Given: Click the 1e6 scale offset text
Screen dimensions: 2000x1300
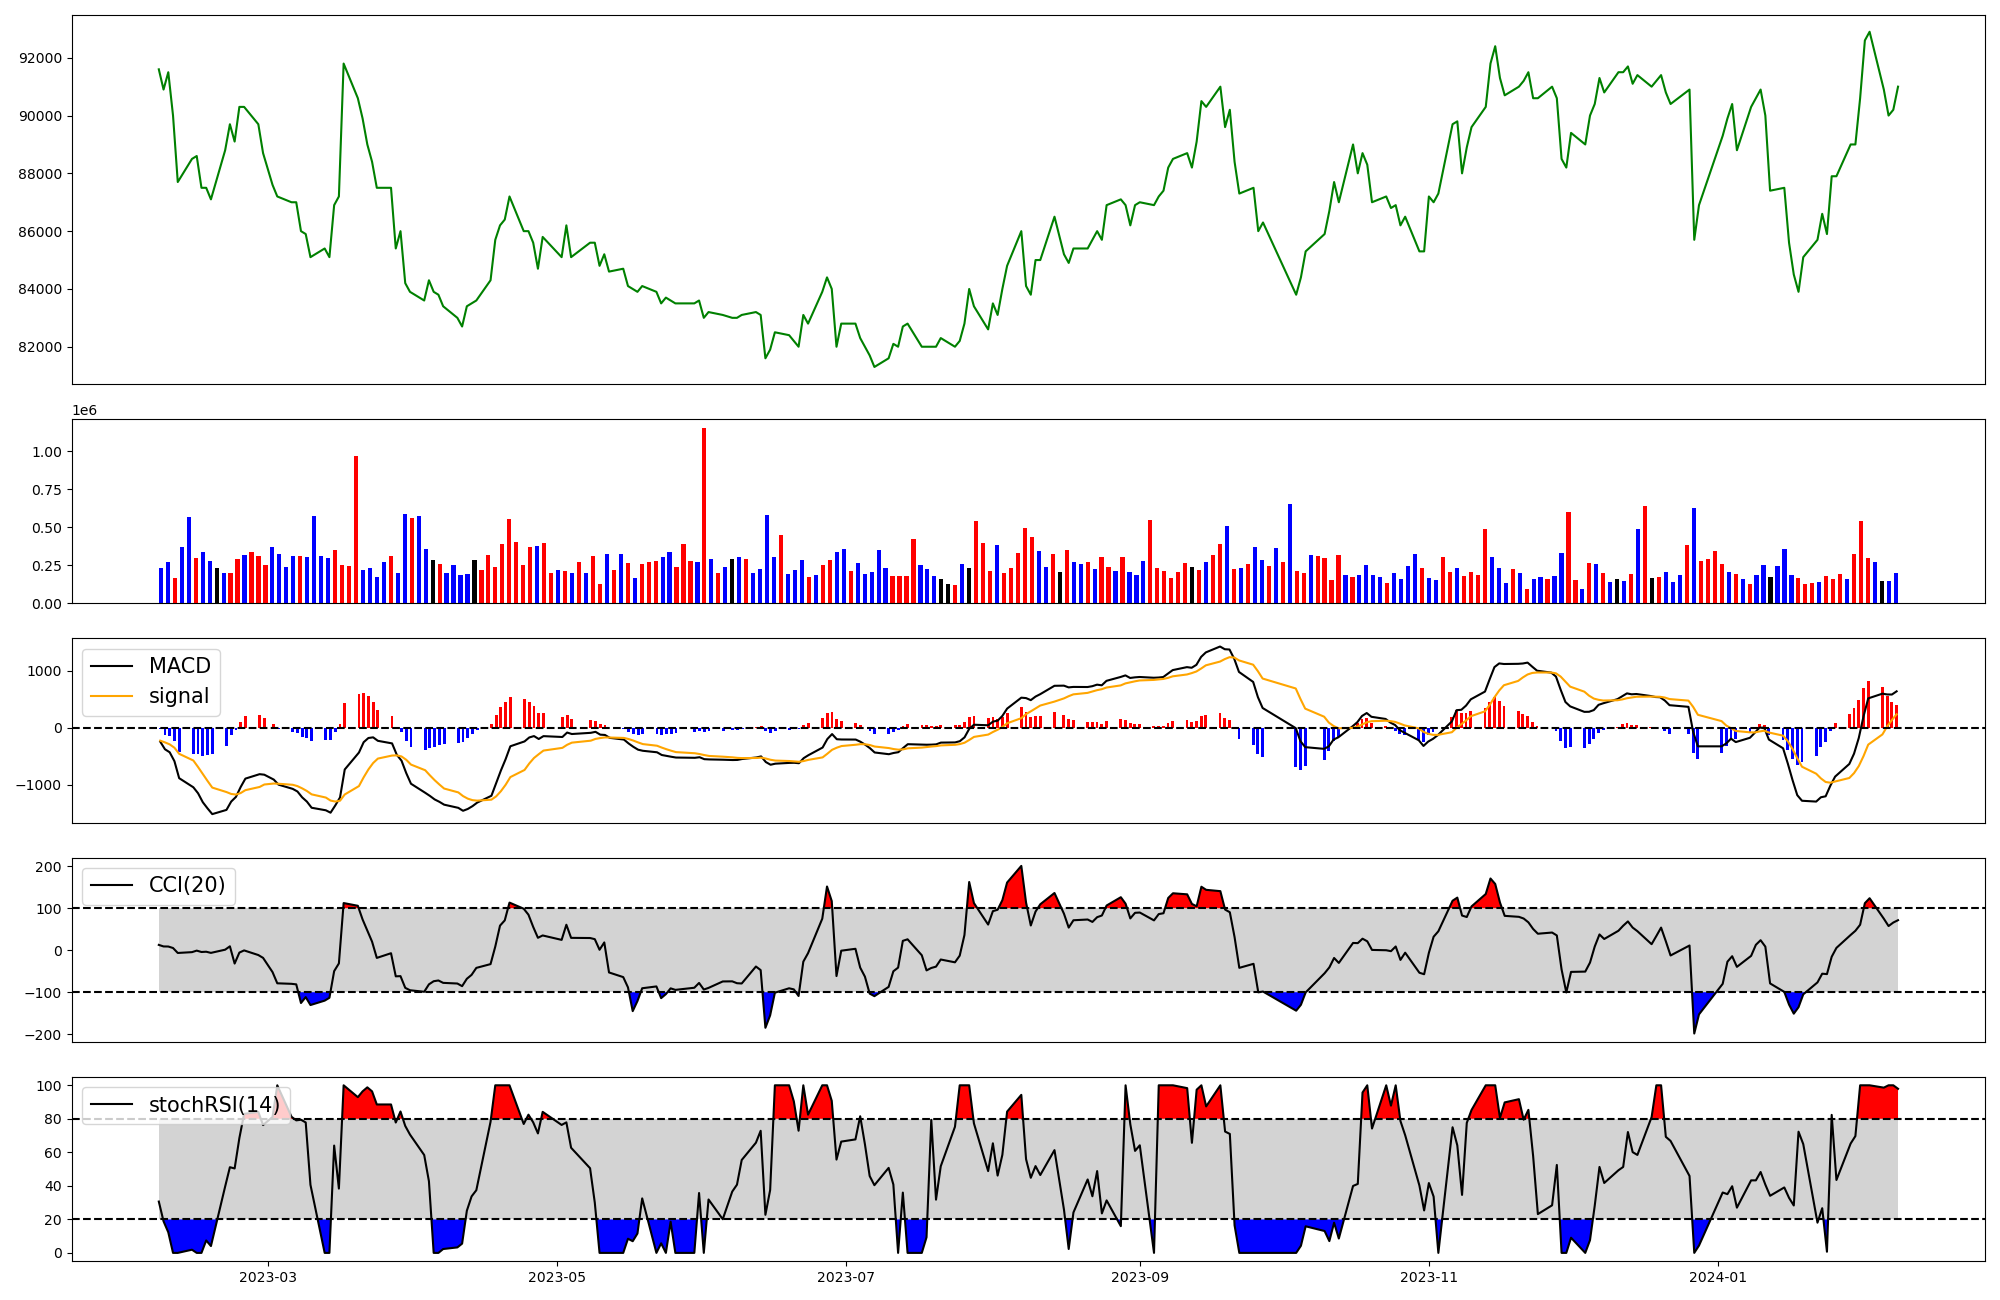Looking at the screenshot, I should (84, 410).
